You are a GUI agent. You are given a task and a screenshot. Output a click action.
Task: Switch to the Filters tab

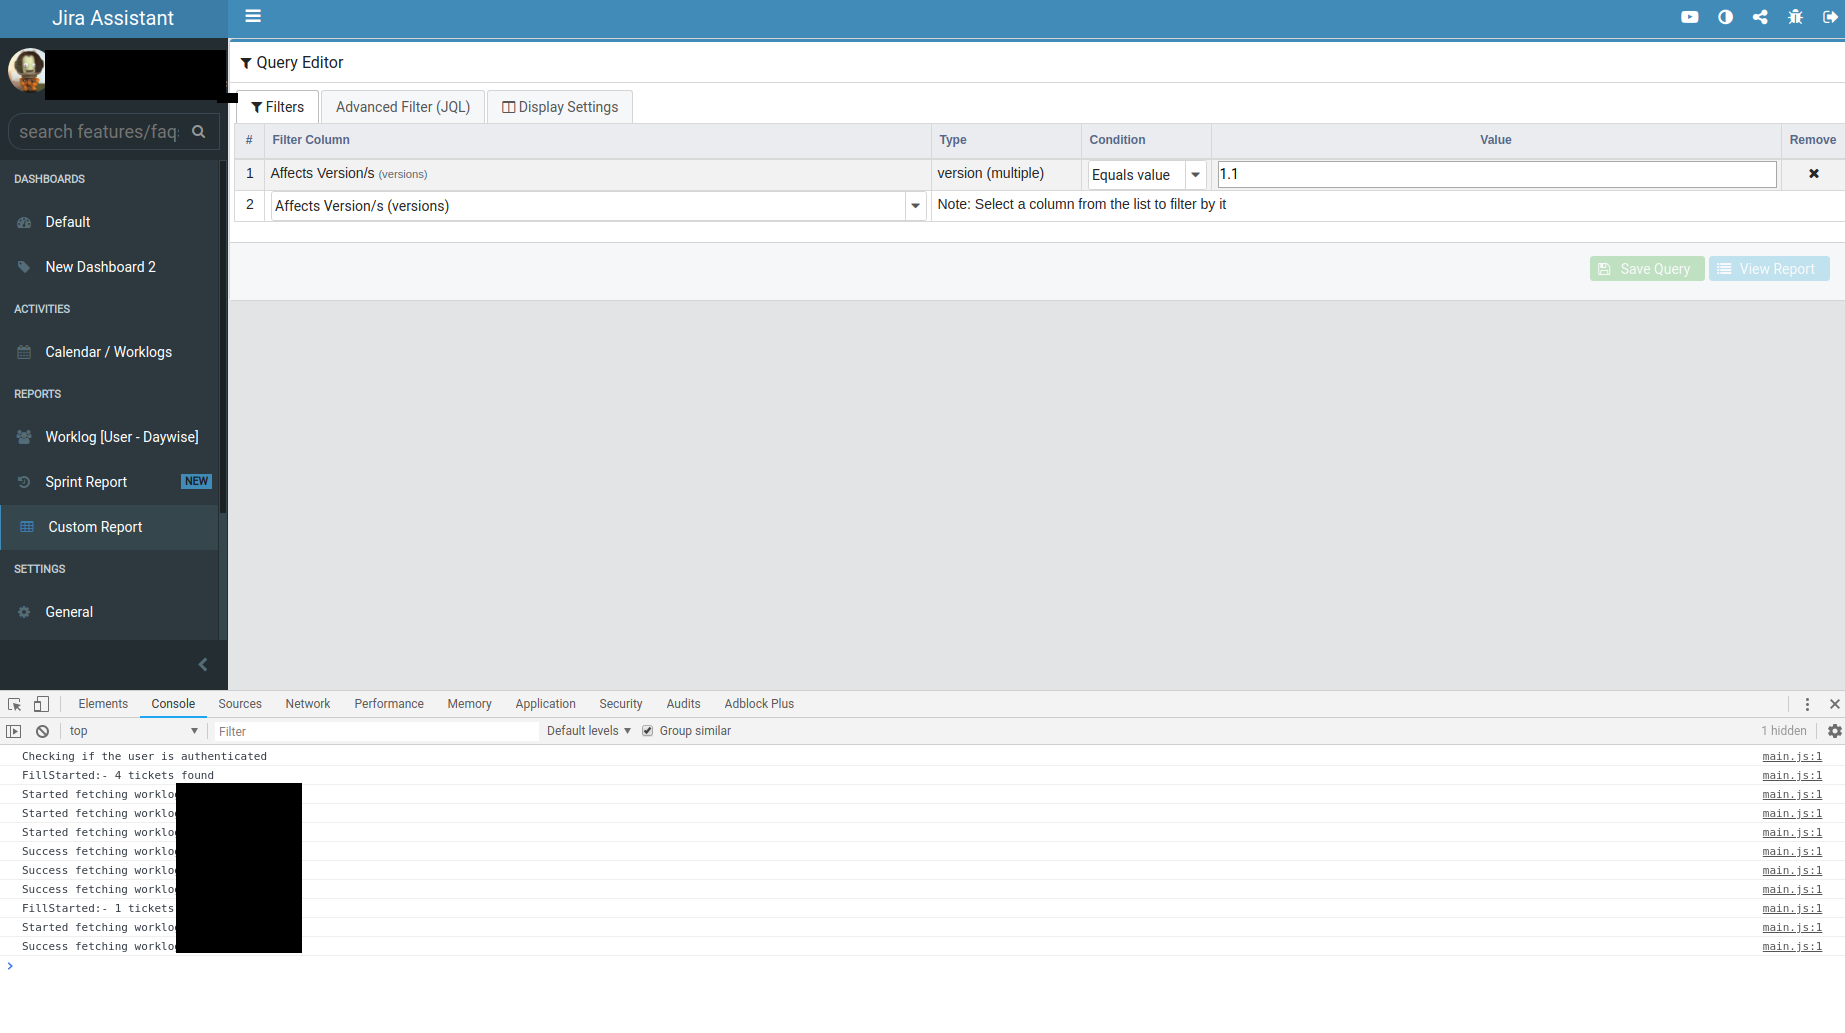click(278, 107)
